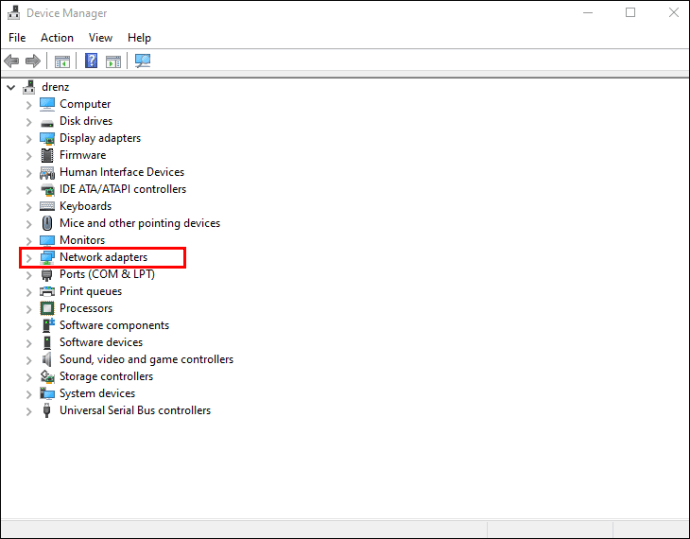
Task: Click the drenz computer root icon
Action: pyautogui.click(x=29, y=87)
